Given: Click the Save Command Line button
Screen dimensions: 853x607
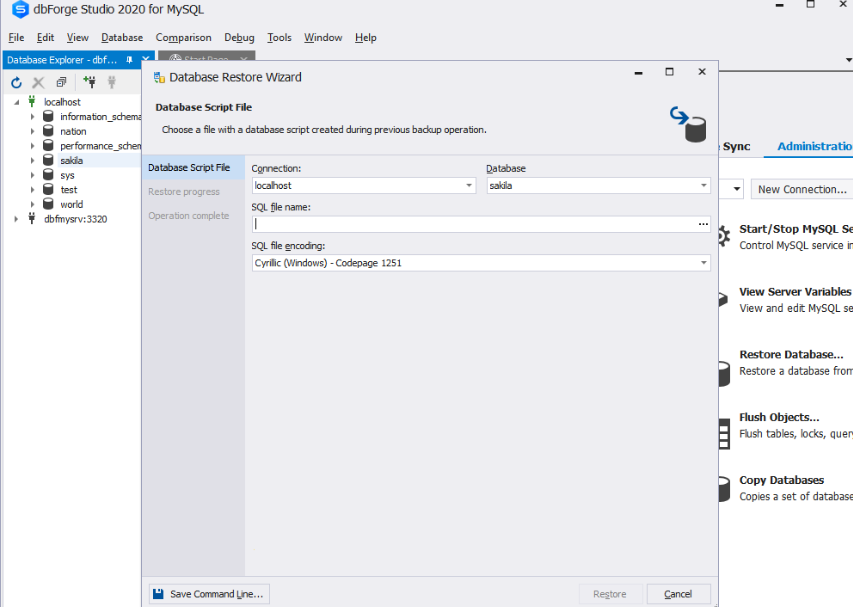Looking at the screenshot, I should coord(209,594).
